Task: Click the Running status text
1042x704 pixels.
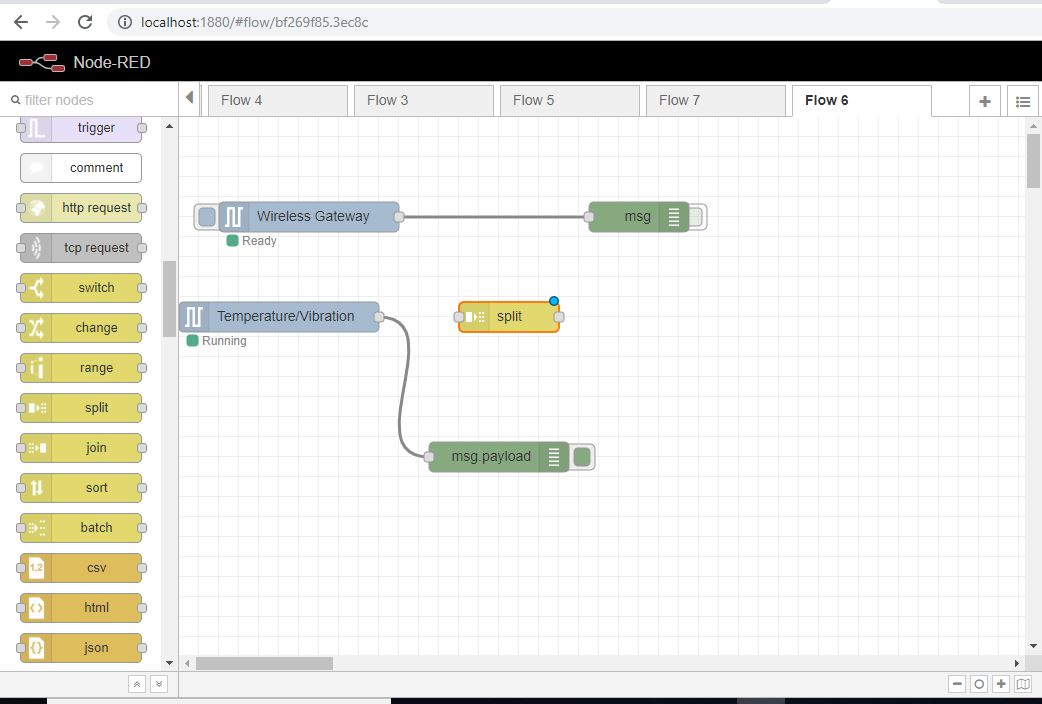Action: (224, 340)
